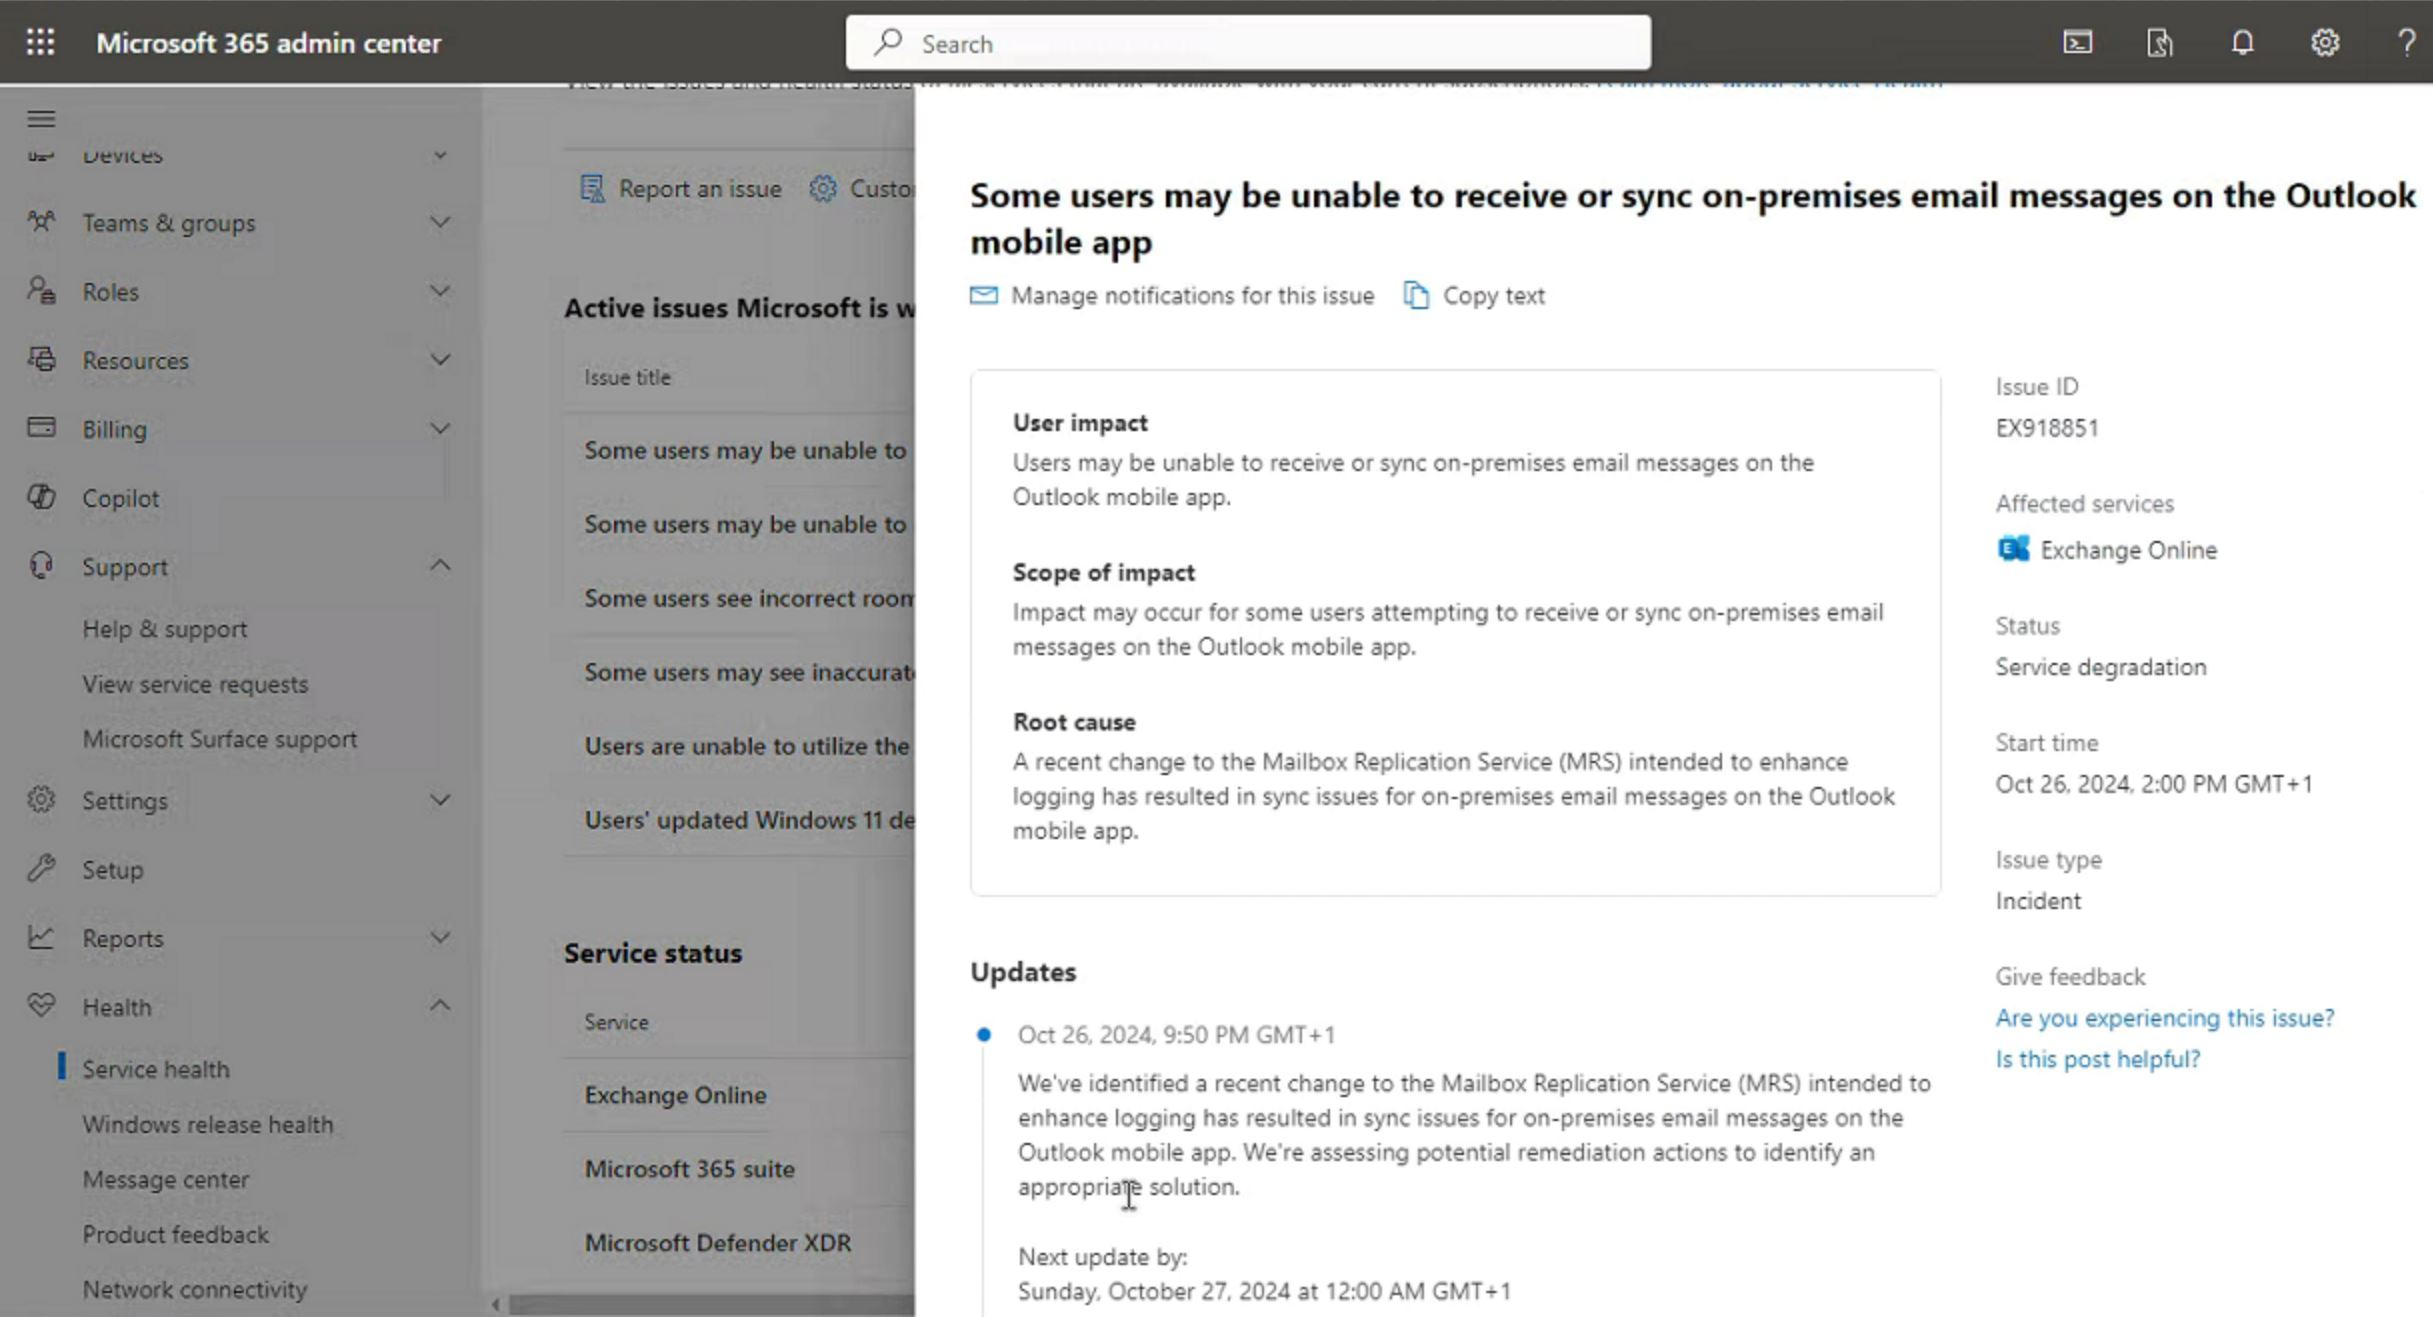Open Product feedback

tap(175, 1233)
